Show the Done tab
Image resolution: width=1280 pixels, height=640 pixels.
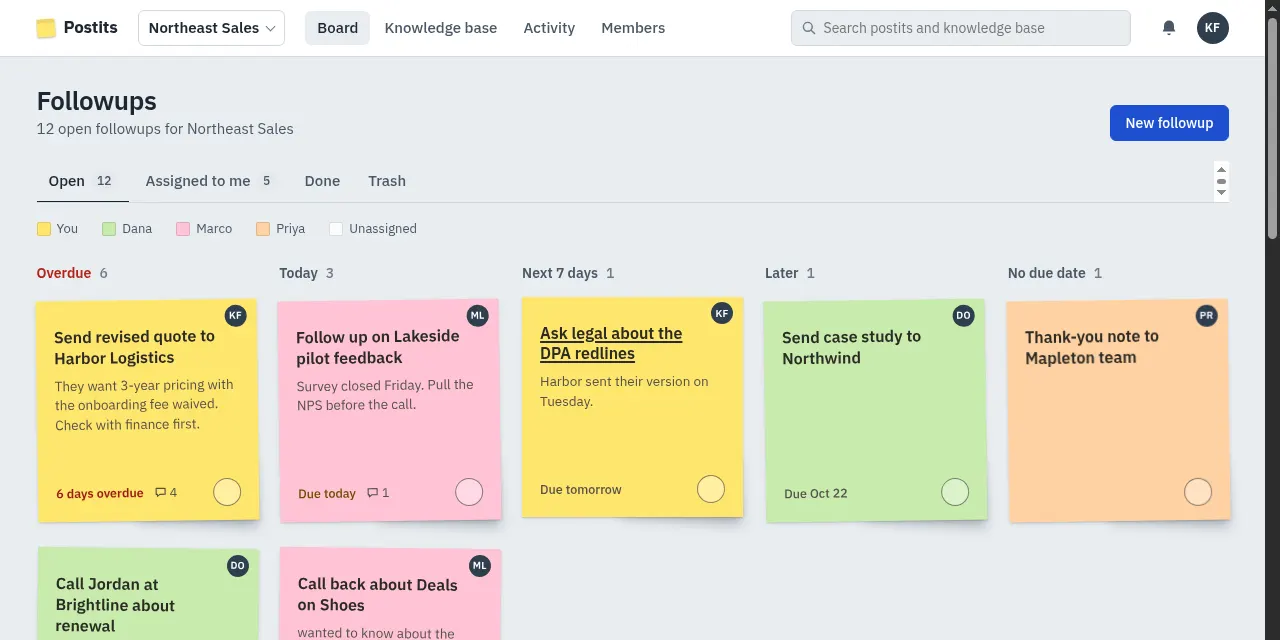322,181
